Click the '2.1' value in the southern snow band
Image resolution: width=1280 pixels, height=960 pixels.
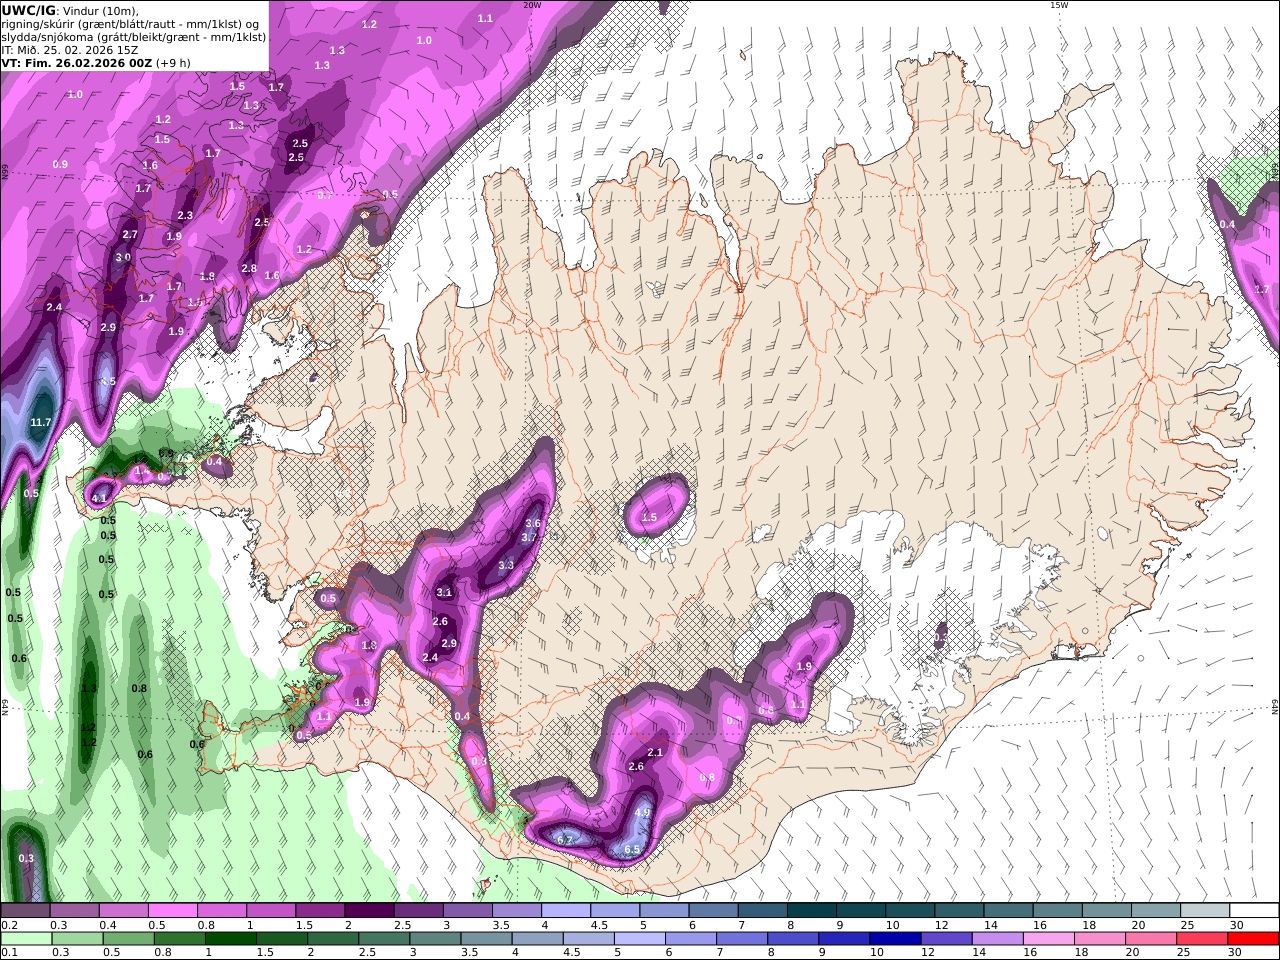(x=656, y=752)
